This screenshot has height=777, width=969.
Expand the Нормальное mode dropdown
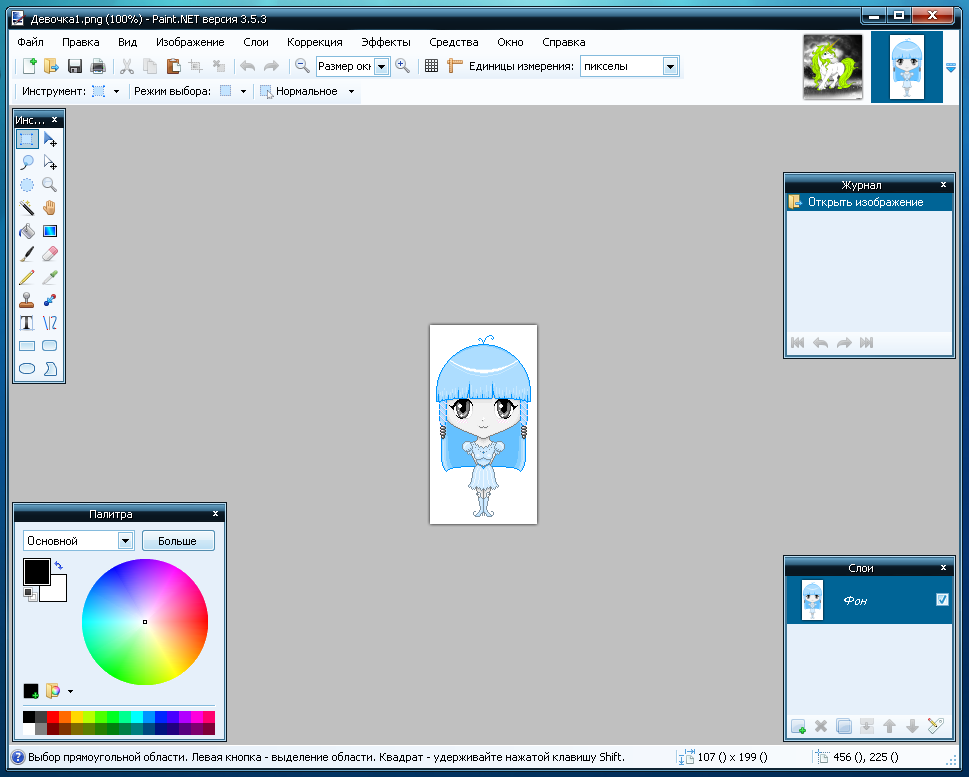pos(352,91)
